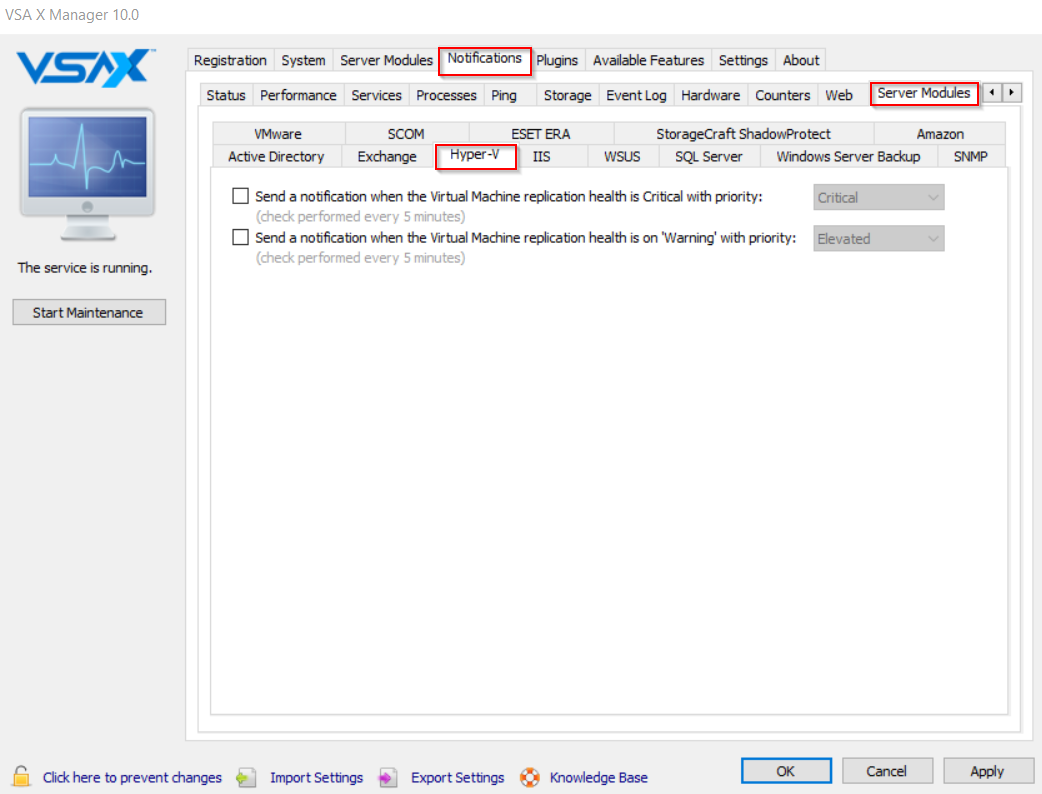Open the About tab
The image size is (1042, 794).
(801, 60)
